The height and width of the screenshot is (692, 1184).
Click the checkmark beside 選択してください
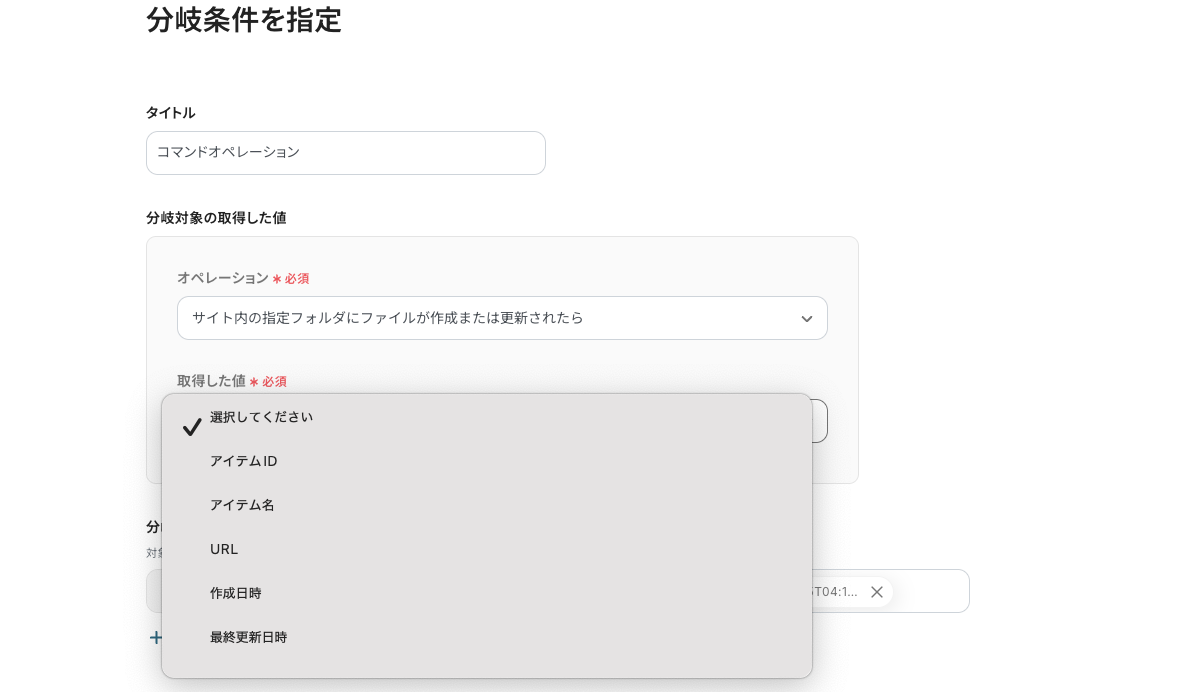coord(192,427)
